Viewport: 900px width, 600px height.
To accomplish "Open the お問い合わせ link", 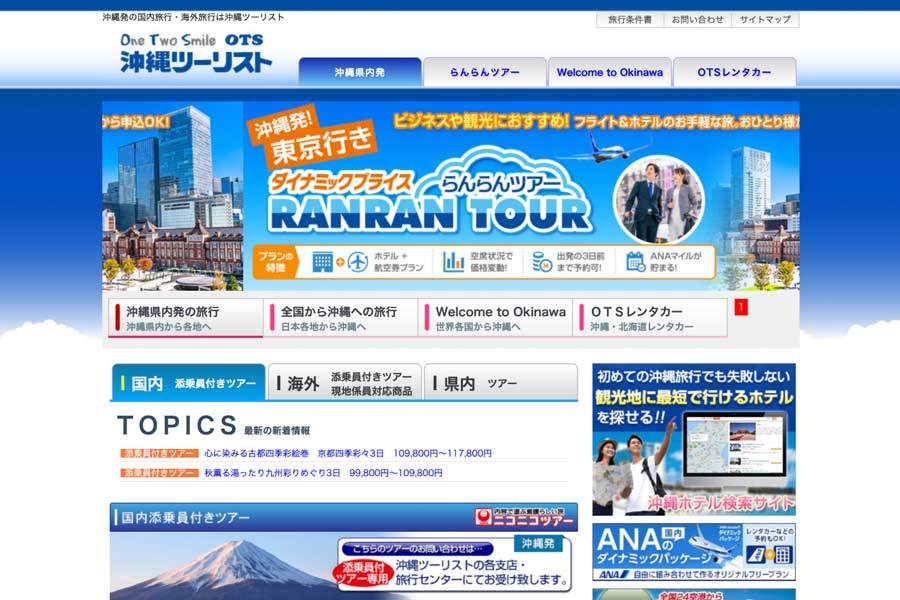I will (x=697, y=20).
